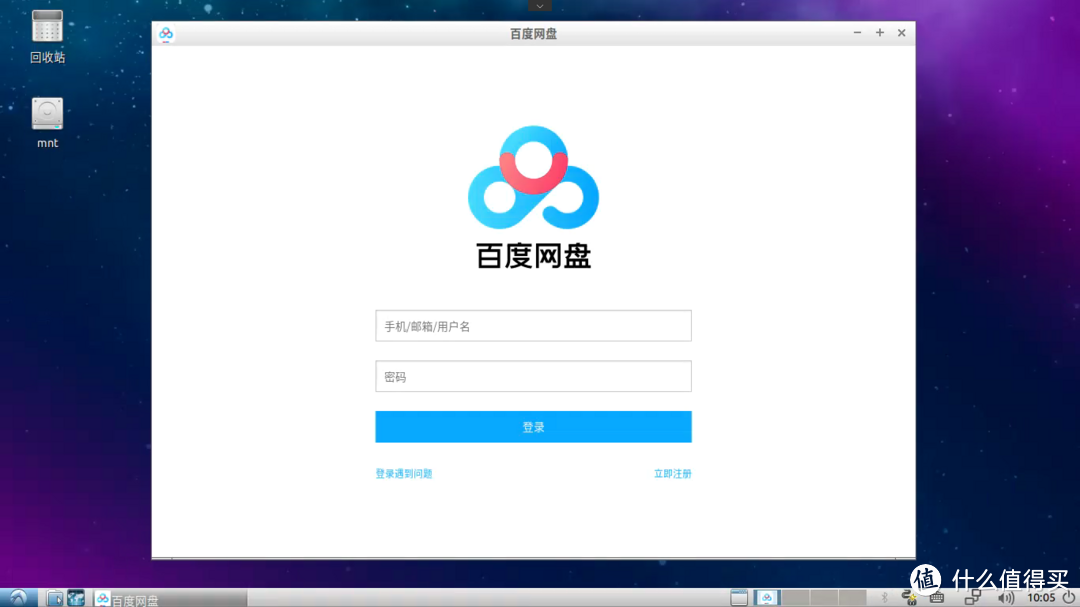Click the power button tray icon

pyautogui.click(x=1068, y=597)
